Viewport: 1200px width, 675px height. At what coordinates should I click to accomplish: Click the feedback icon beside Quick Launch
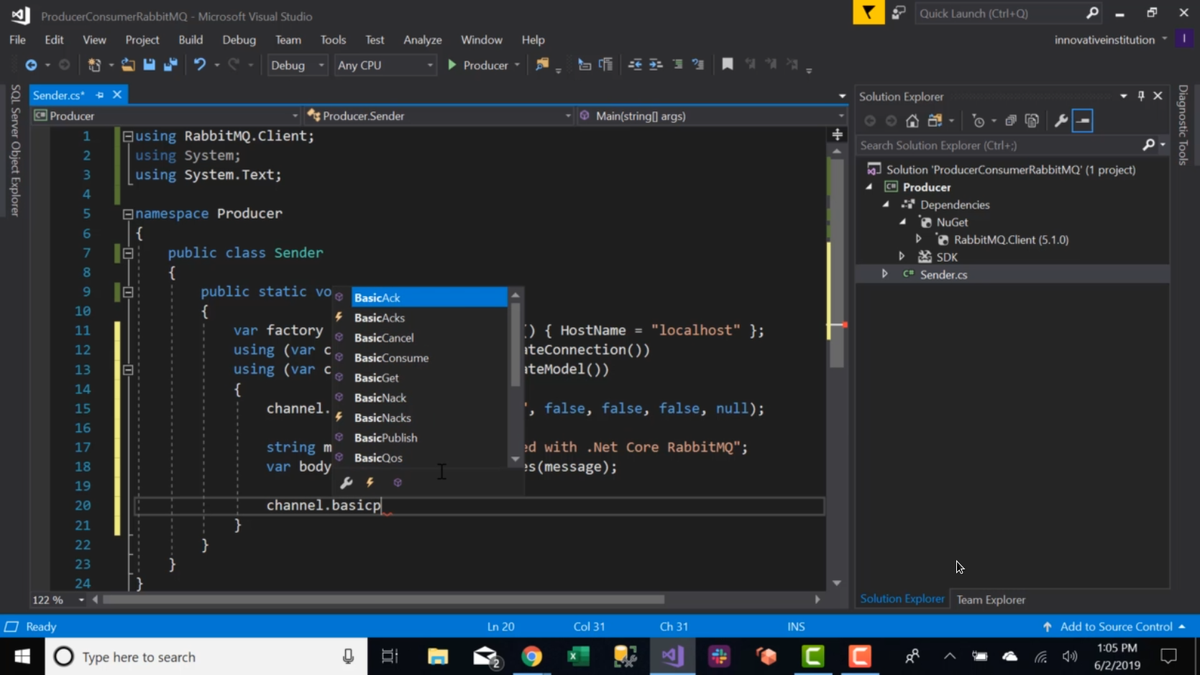[x=898, y=13]
